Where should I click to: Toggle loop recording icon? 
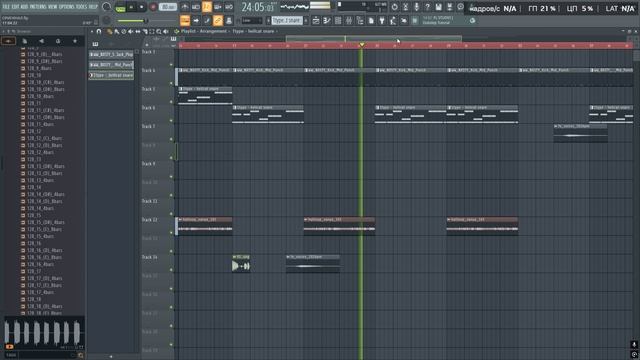tap(229, 7)
